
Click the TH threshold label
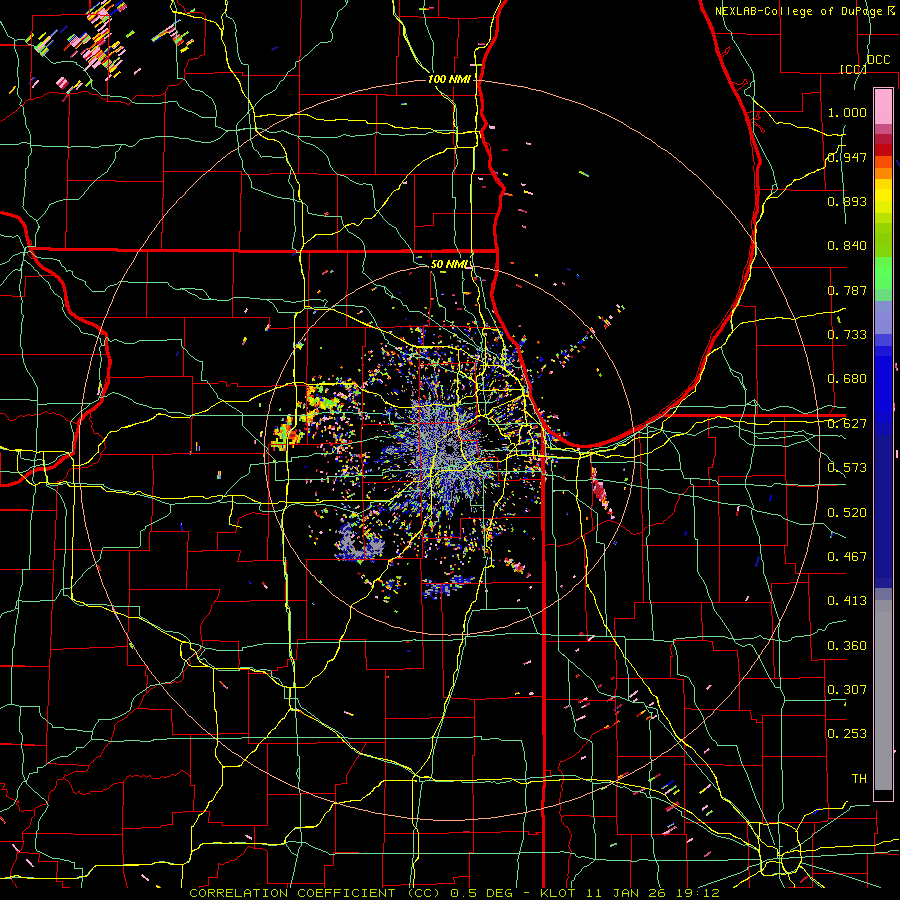pyautogui.click(x=859, y=779)
